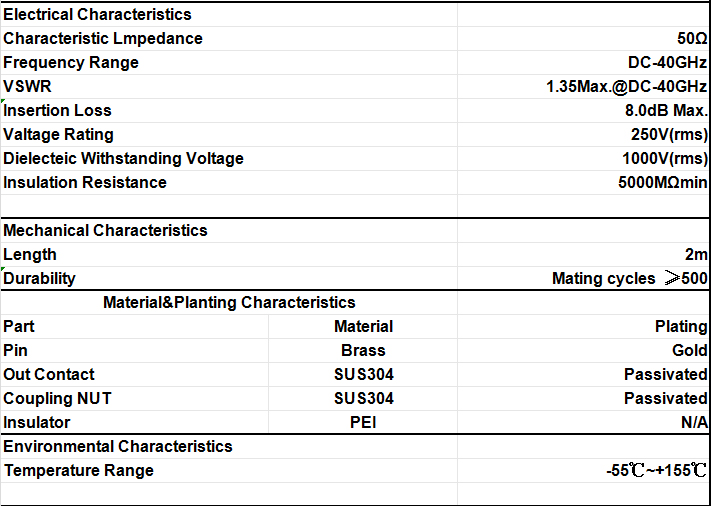Image resolution: width=711 pixels, height=506 pixels.
Task: Click the Valtage Rating label cell
Action: coord(229,135)
